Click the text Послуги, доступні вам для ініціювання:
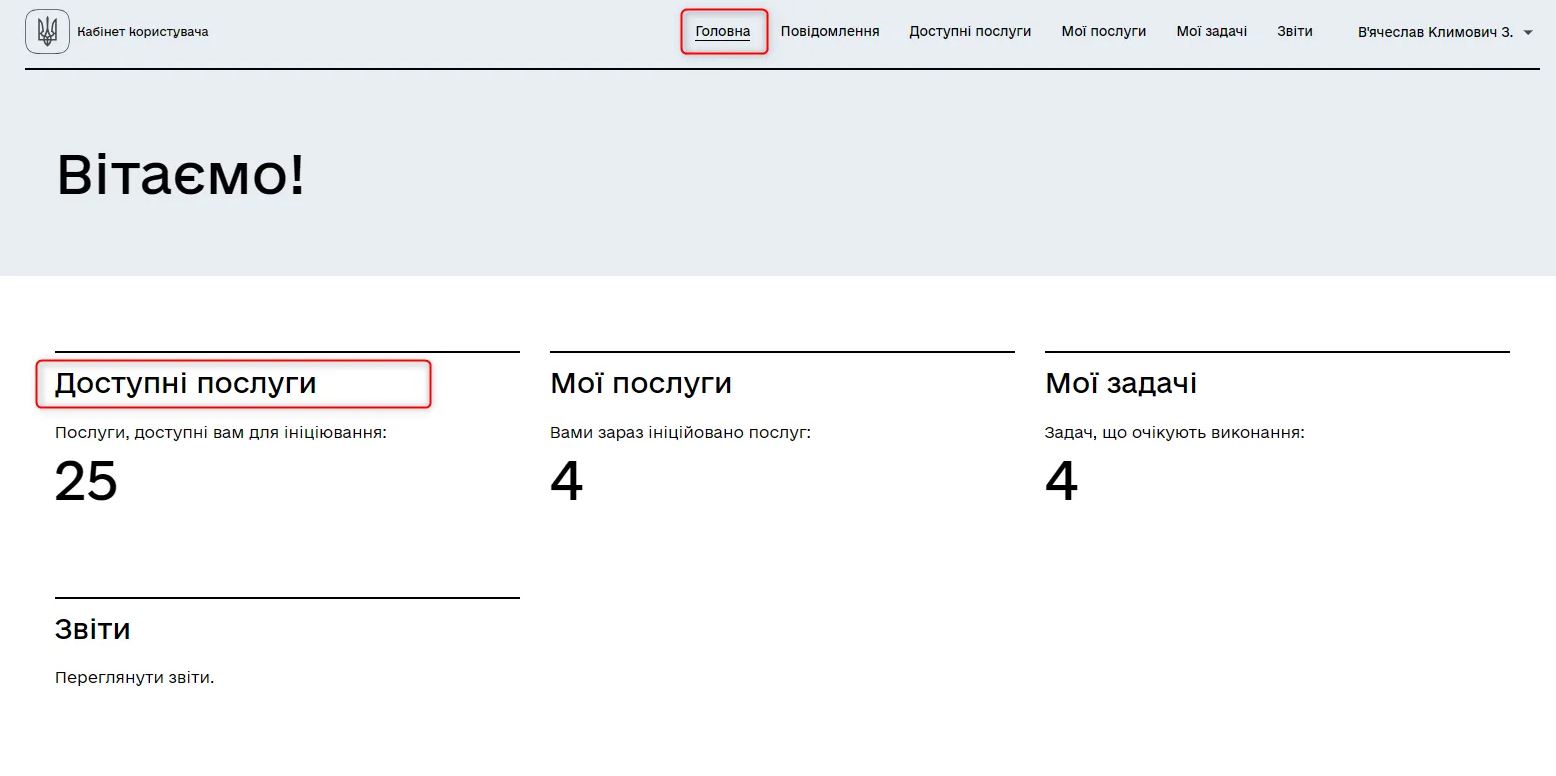This screenshot has height=776, width=1556. [x=221, y=433]
